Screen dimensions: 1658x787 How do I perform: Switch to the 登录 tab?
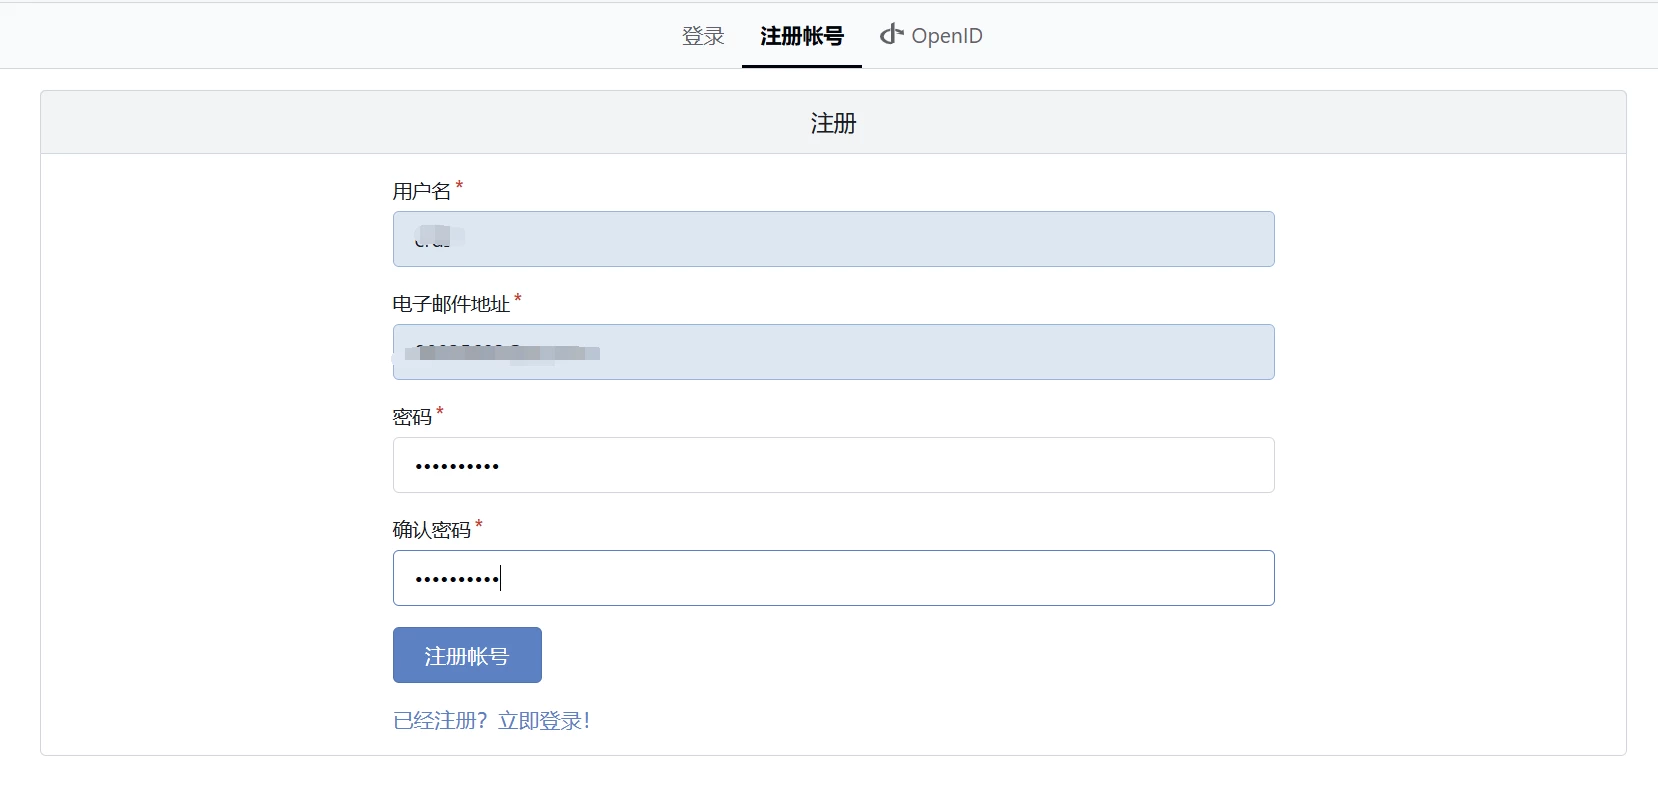(x=702, y=36)
